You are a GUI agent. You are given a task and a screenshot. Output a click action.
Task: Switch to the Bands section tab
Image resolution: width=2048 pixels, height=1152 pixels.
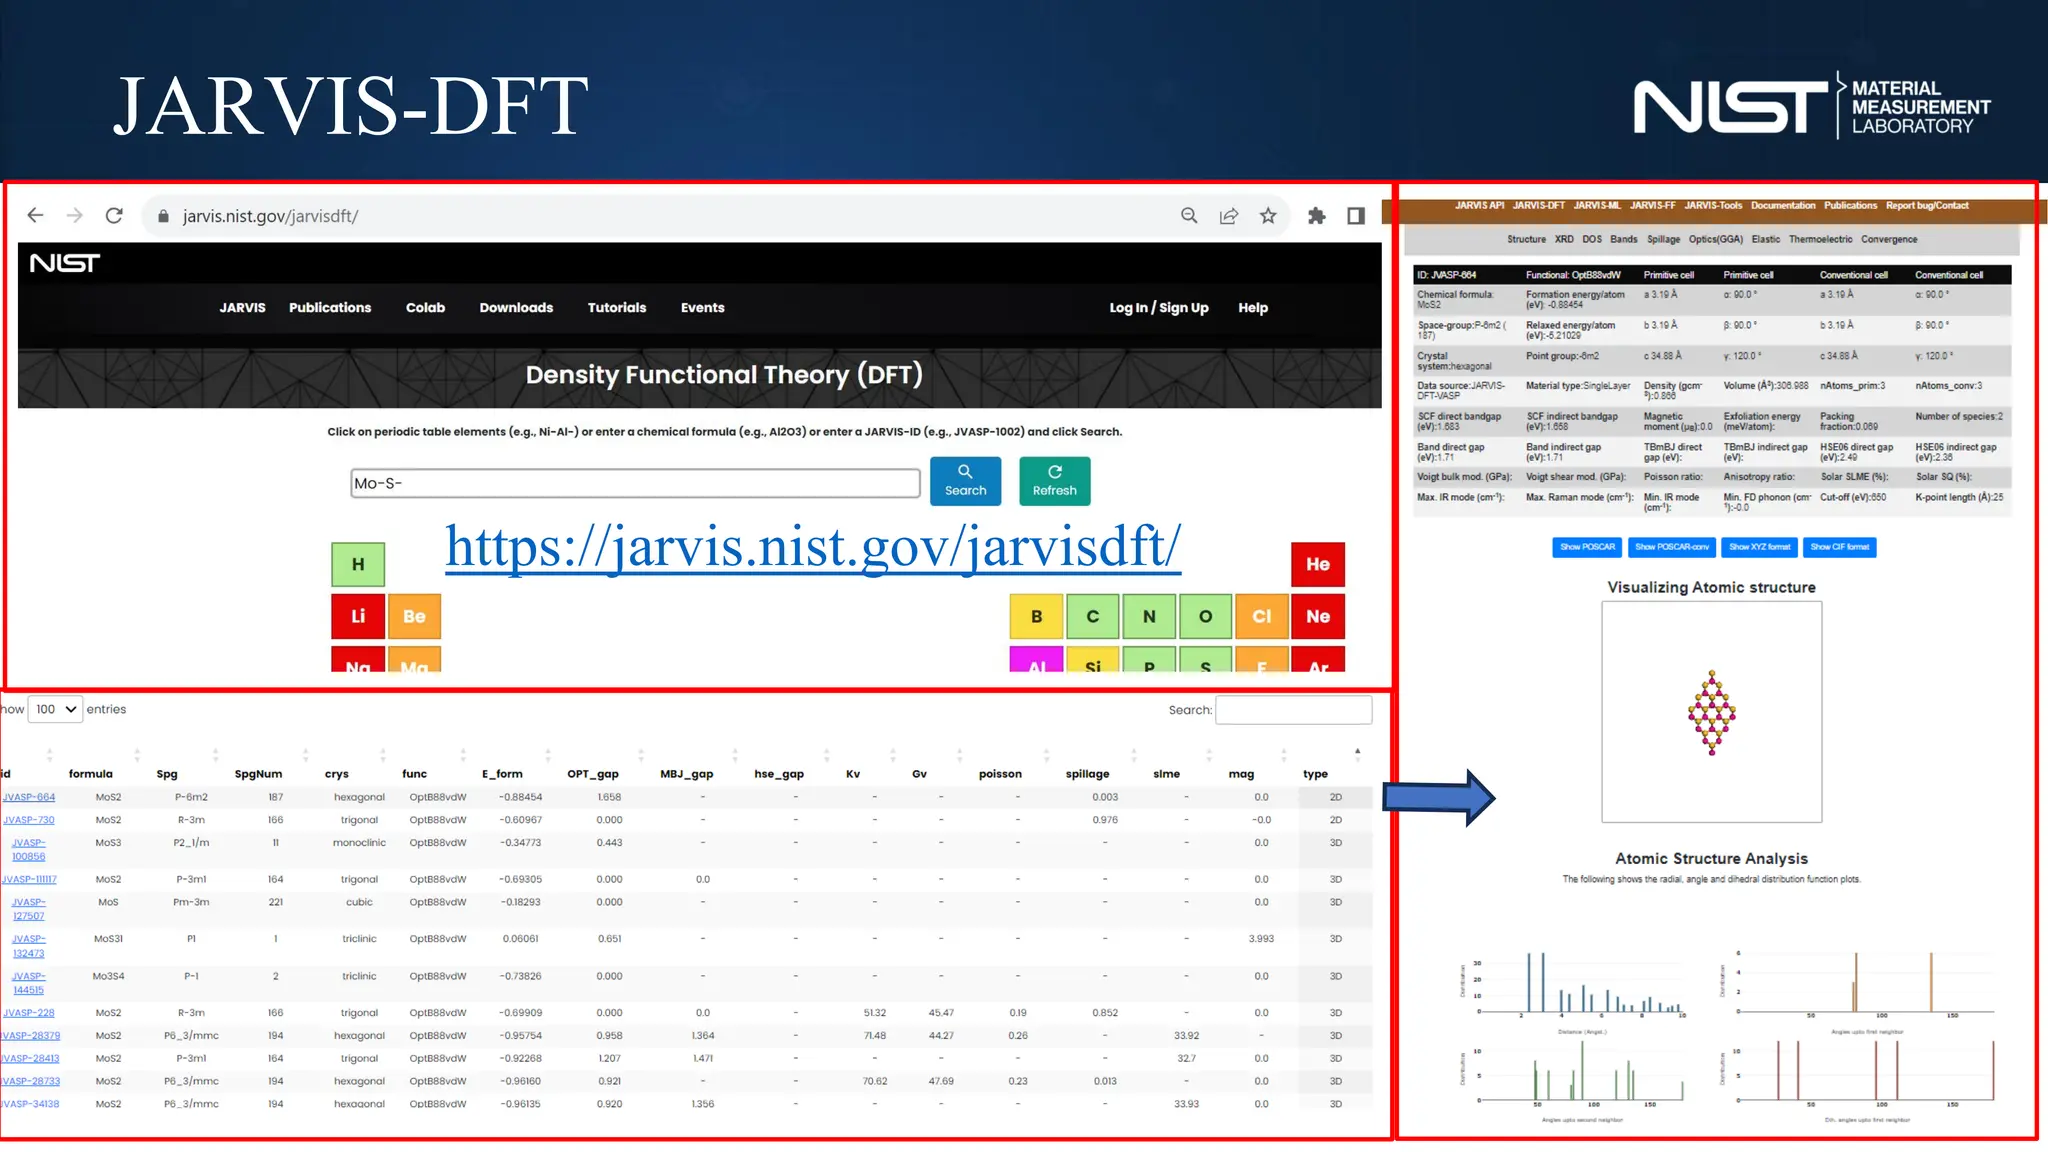click(1624, 239)
